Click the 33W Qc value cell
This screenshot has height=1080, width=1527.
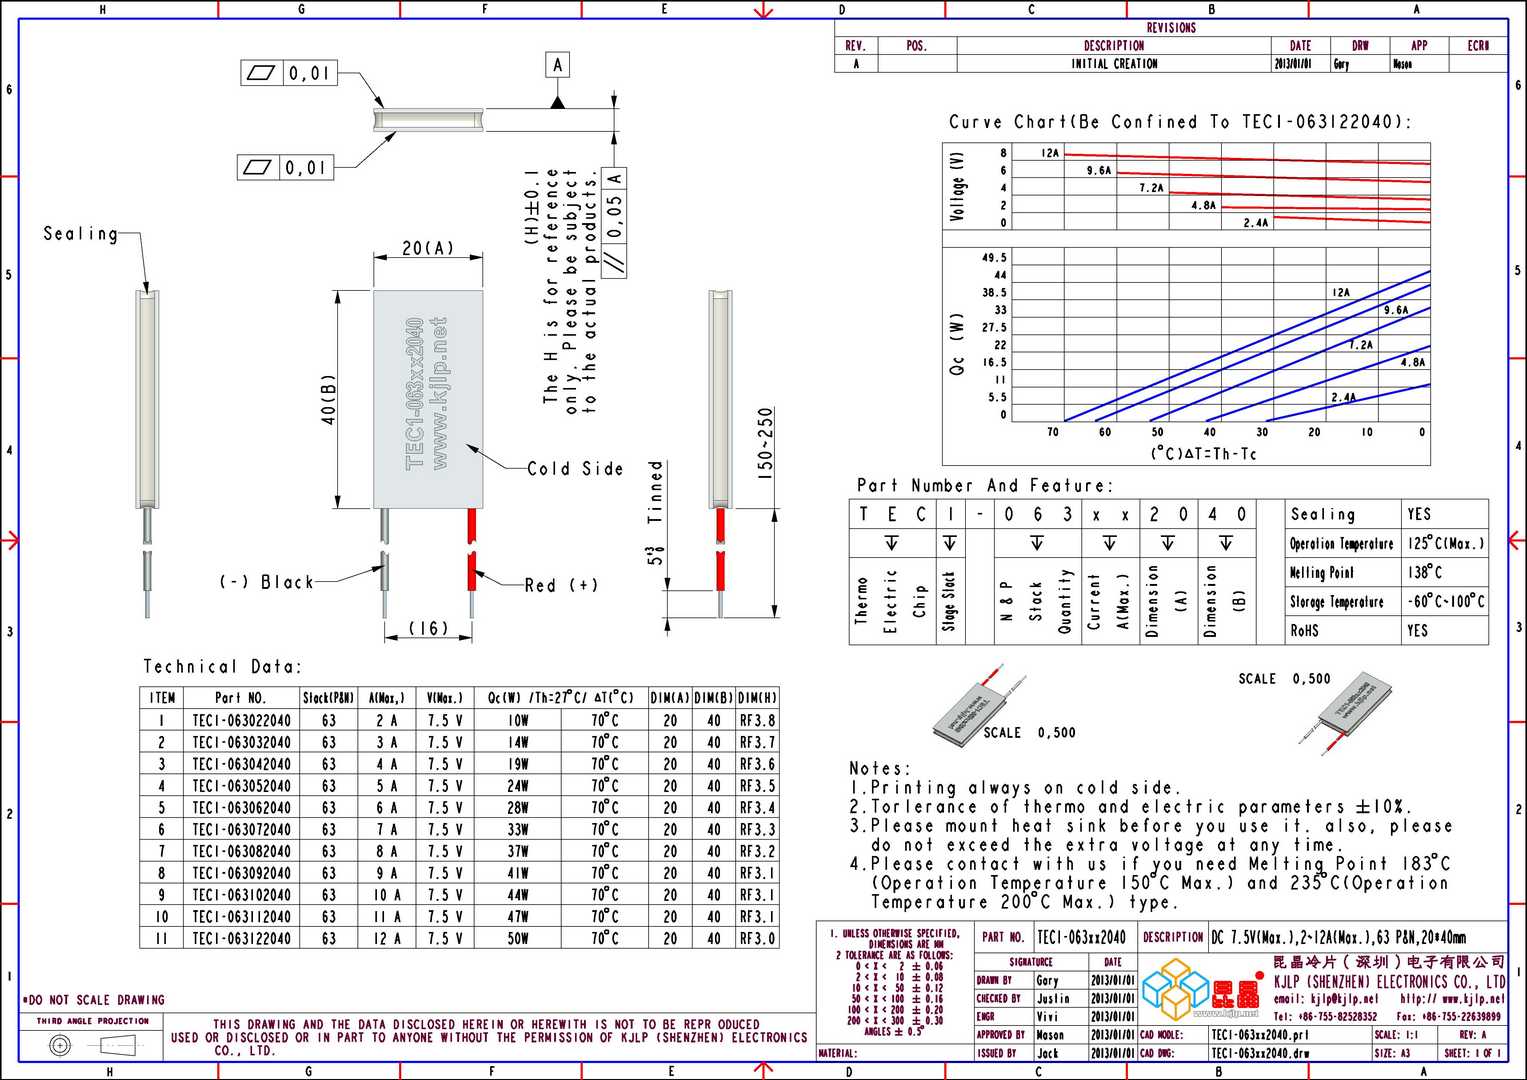pos(518,830)
